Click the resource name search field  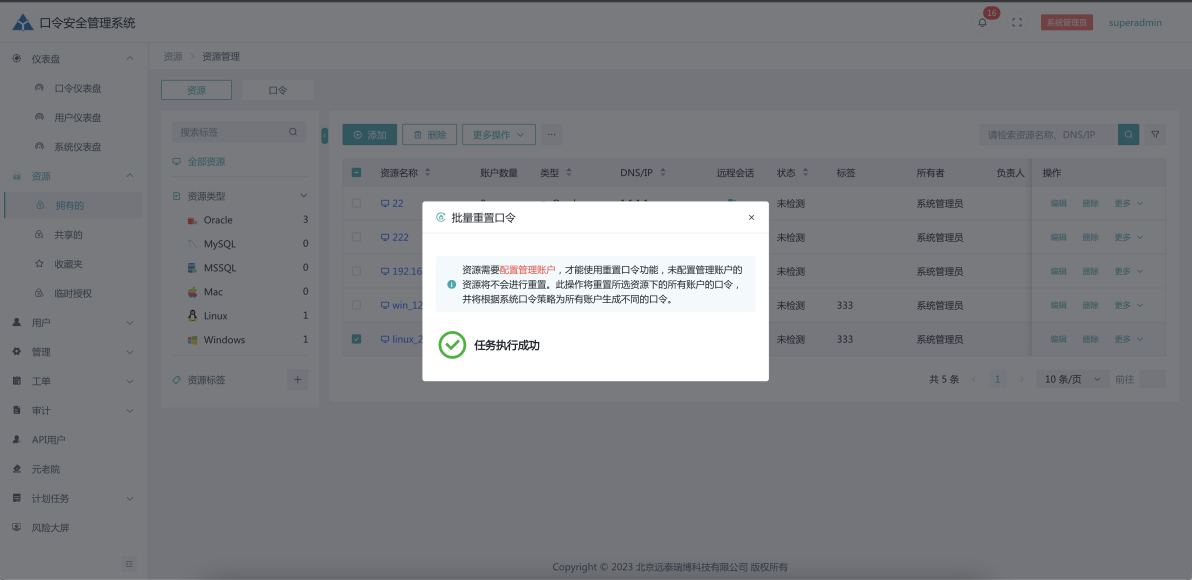point(1047,134)
